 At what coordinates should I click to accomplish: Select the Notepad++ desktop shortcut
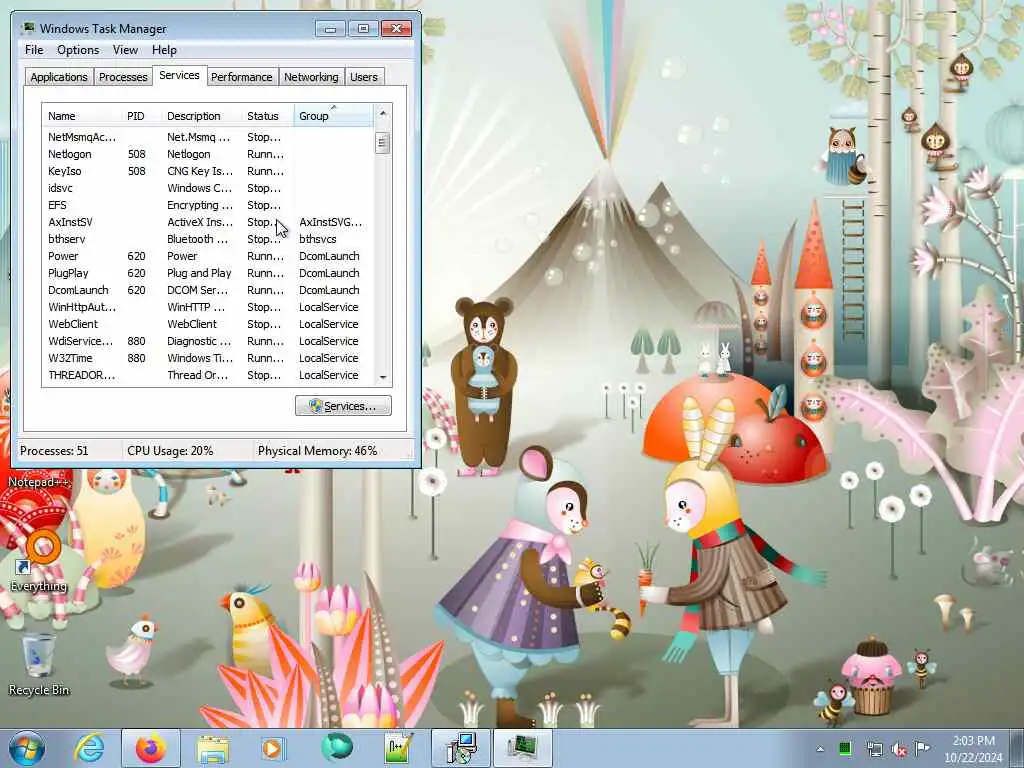point(39,482)
